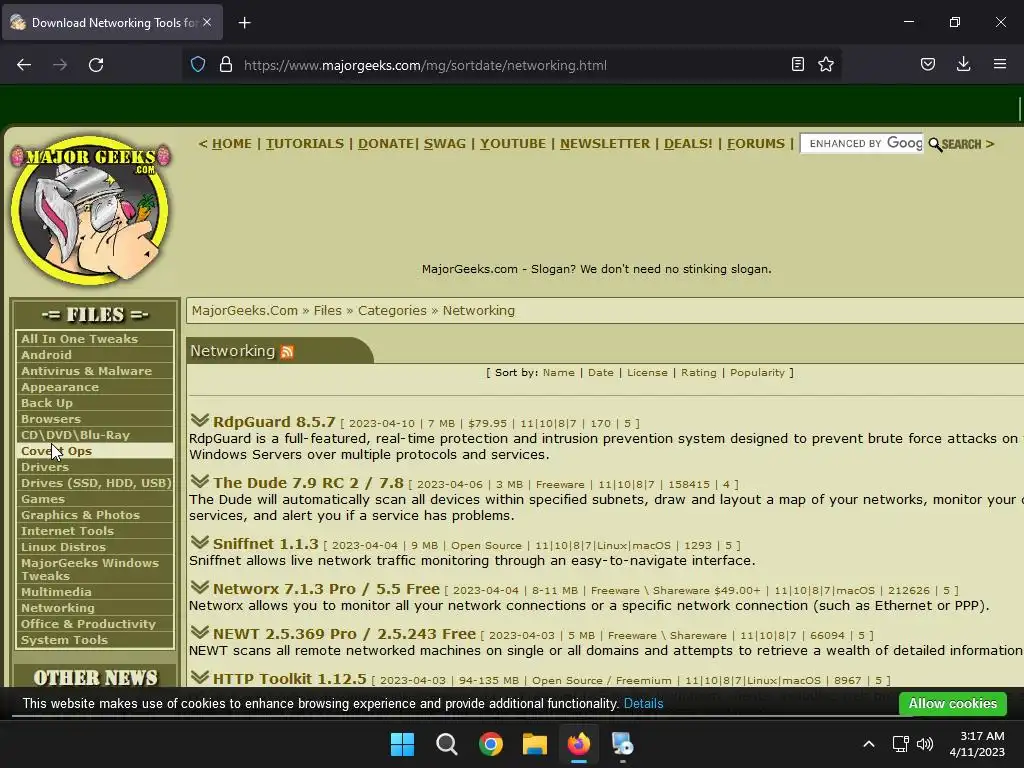Click the Networking RSS feed icon
The width and height of the screenshot is (1024, 768).
pyautogui.click(x=287, y=352)
